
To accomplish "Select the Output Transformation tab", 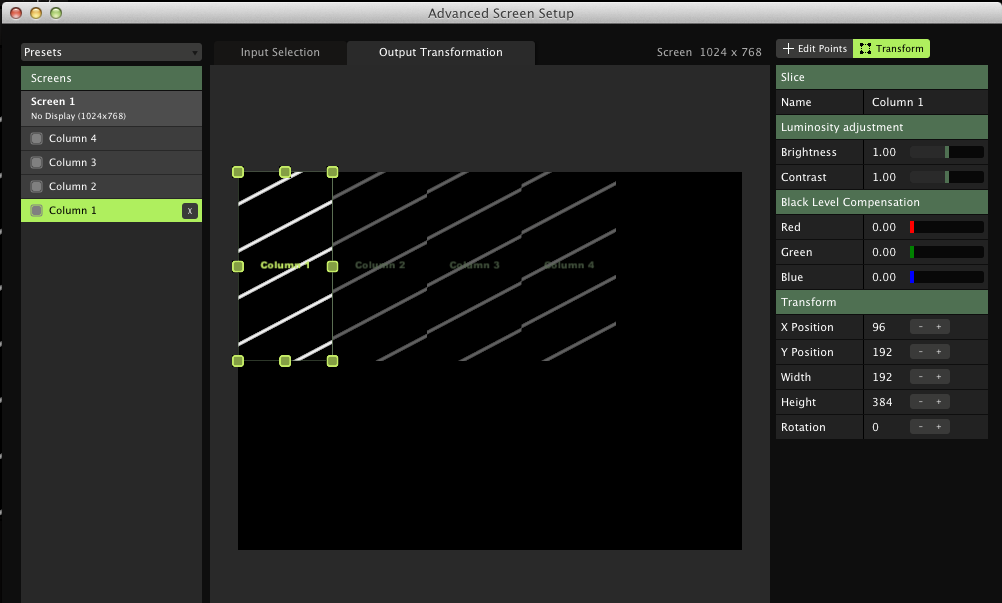I will (440, 53).
